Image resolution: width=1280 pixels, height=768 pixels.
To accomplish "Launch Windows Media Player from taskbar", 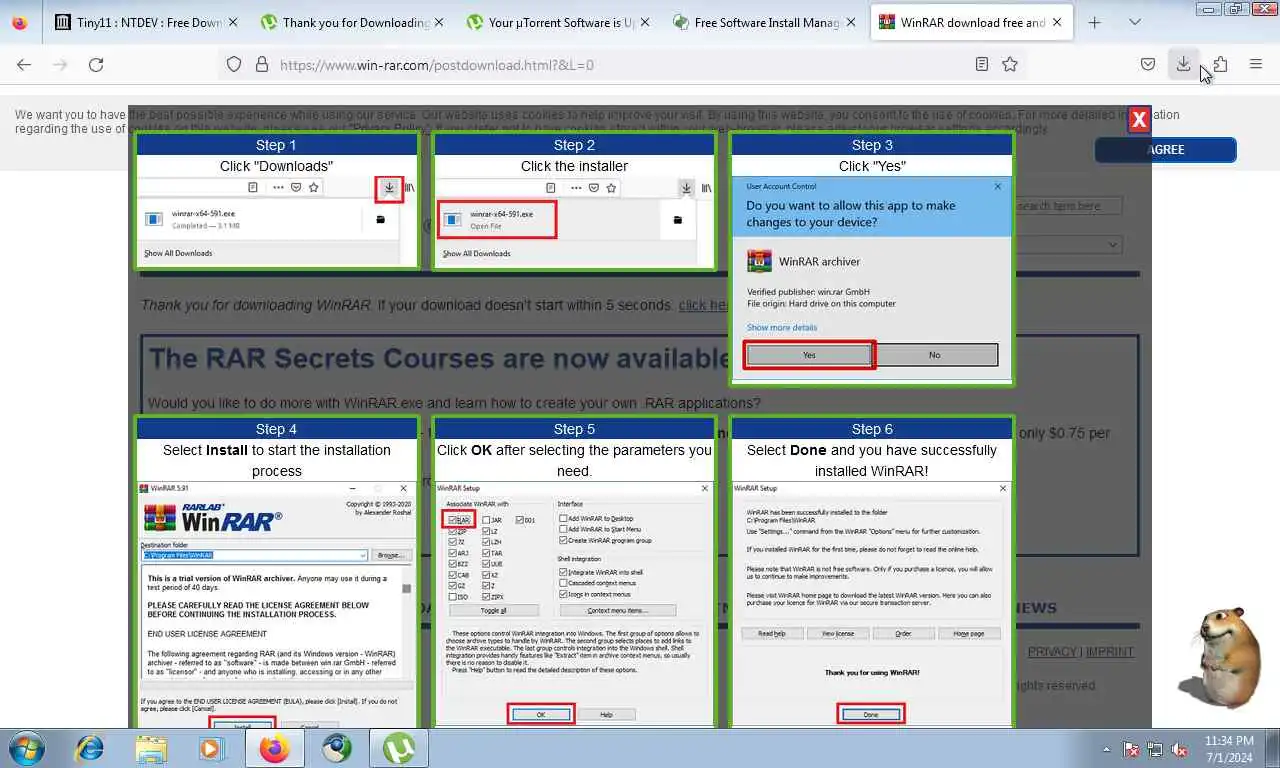I will pos(212,748).
